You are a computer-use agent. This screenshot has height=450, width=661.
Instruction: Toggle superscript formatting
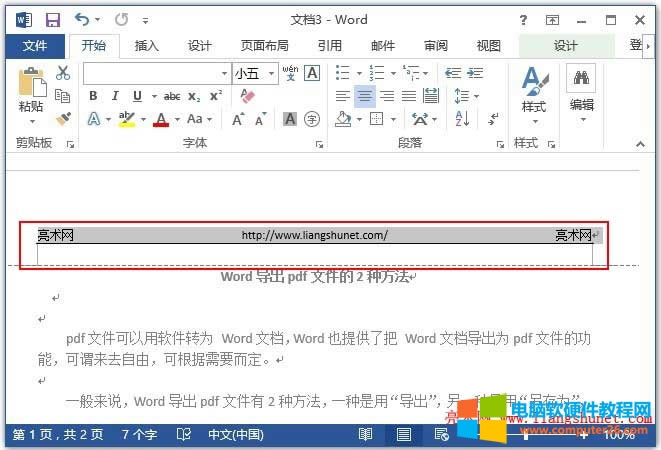point(216,96)
